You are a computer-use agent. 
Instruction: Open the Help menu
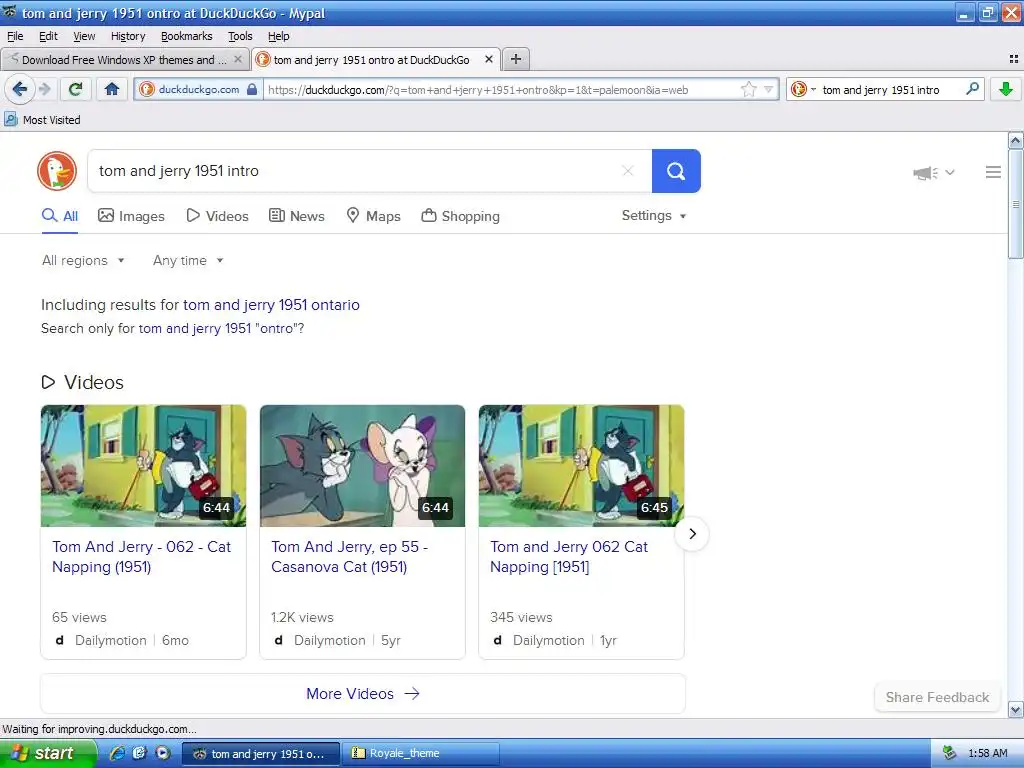tap(279, 36)
